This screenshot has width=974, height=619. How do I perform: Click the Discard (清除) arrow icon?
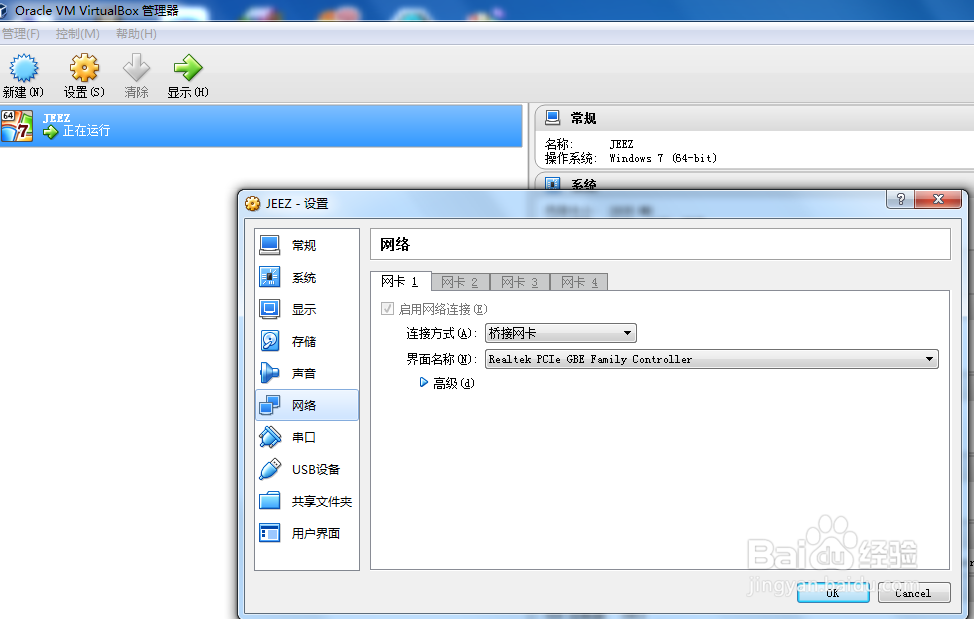136,68
